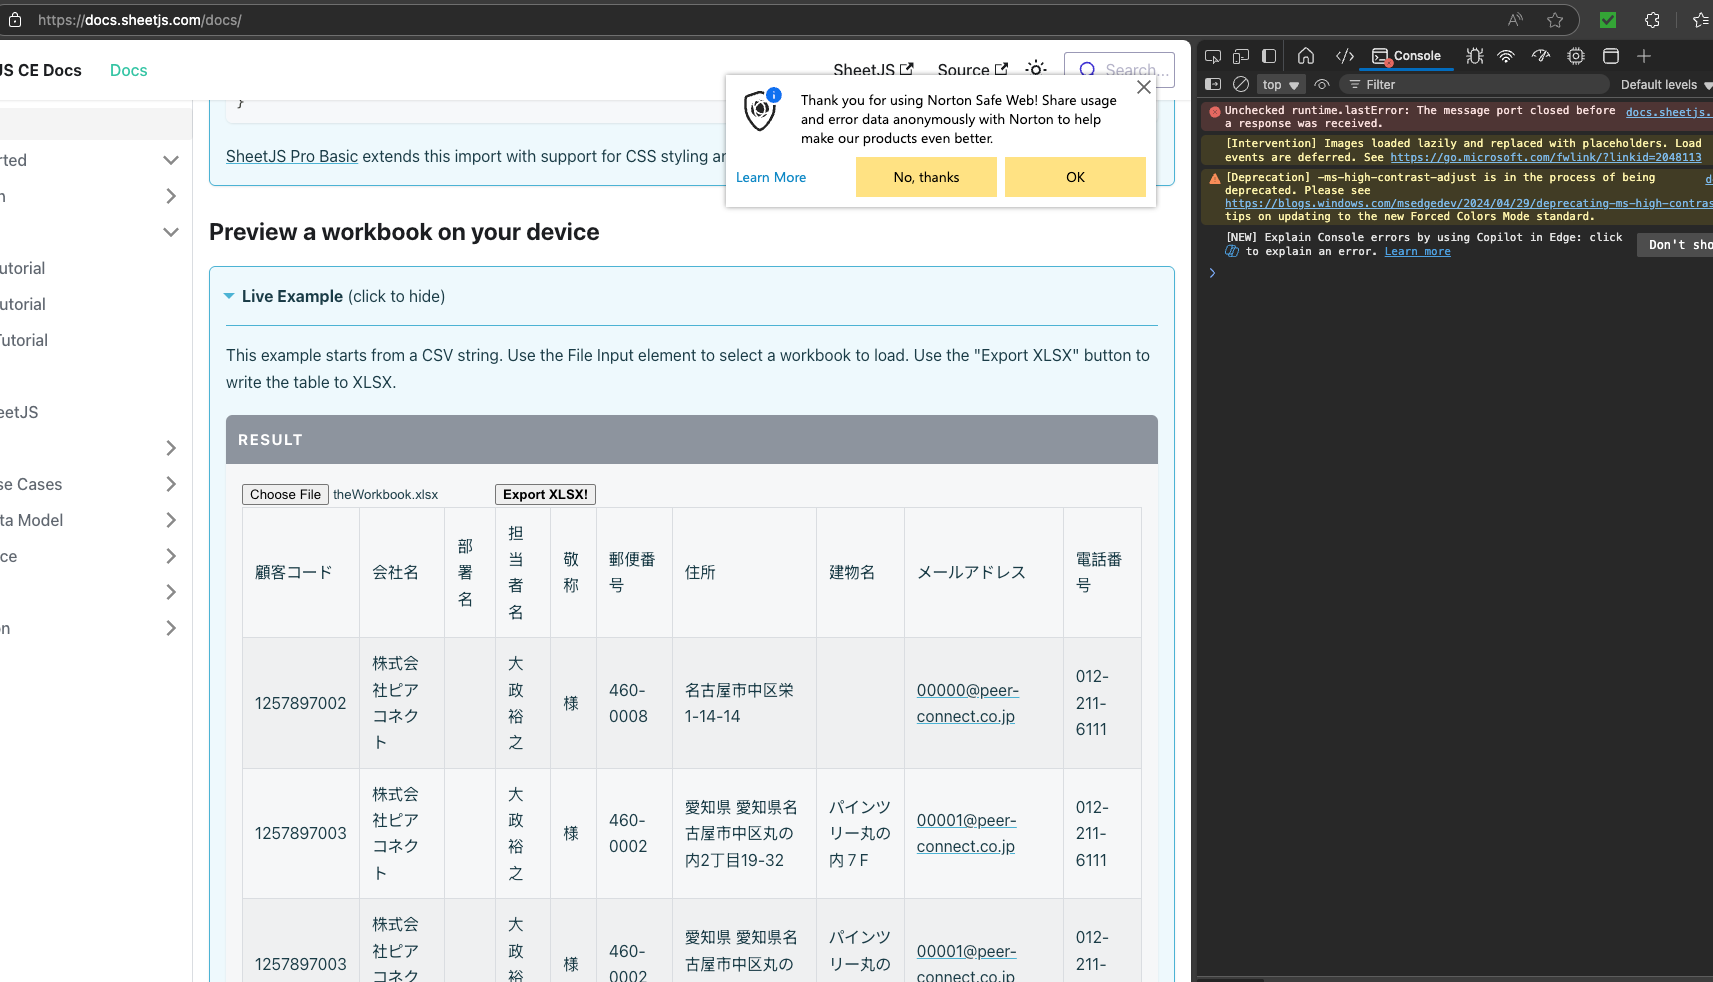
Task: Open the Norton green checkmark extension
Action: [1608, 20]
